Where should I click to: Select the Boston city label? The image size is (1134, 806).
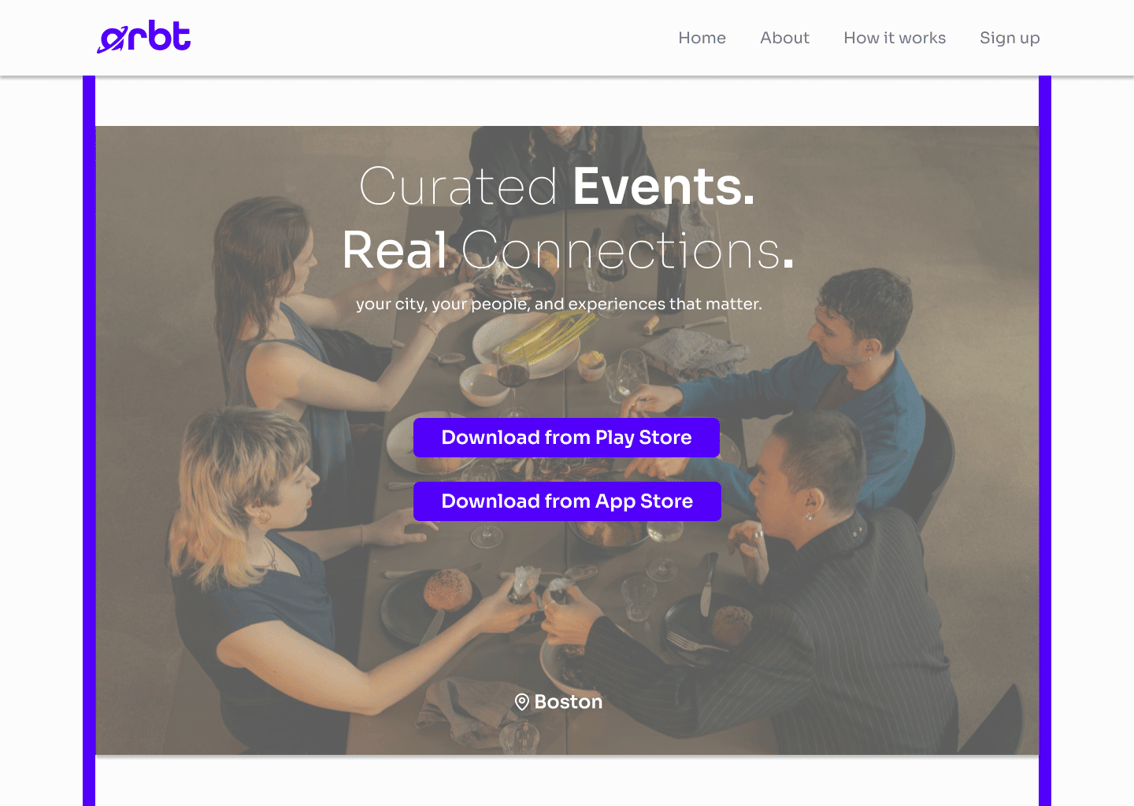[568, 702]
